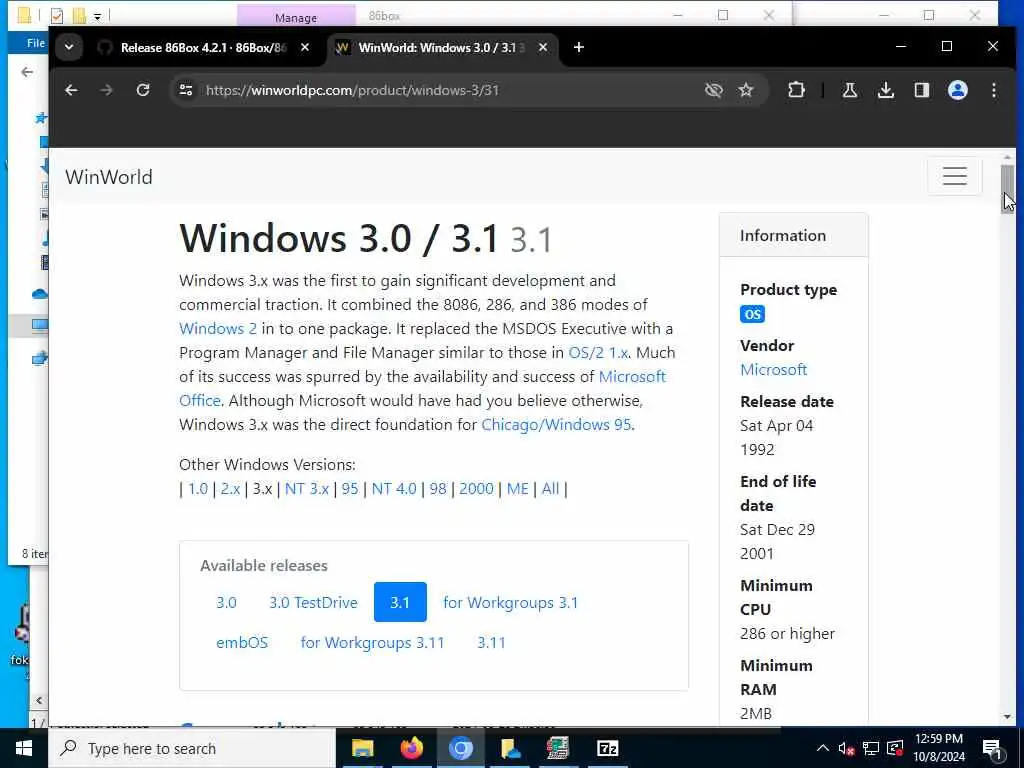
Task: Select the embOS release
Action: point(242,643)
